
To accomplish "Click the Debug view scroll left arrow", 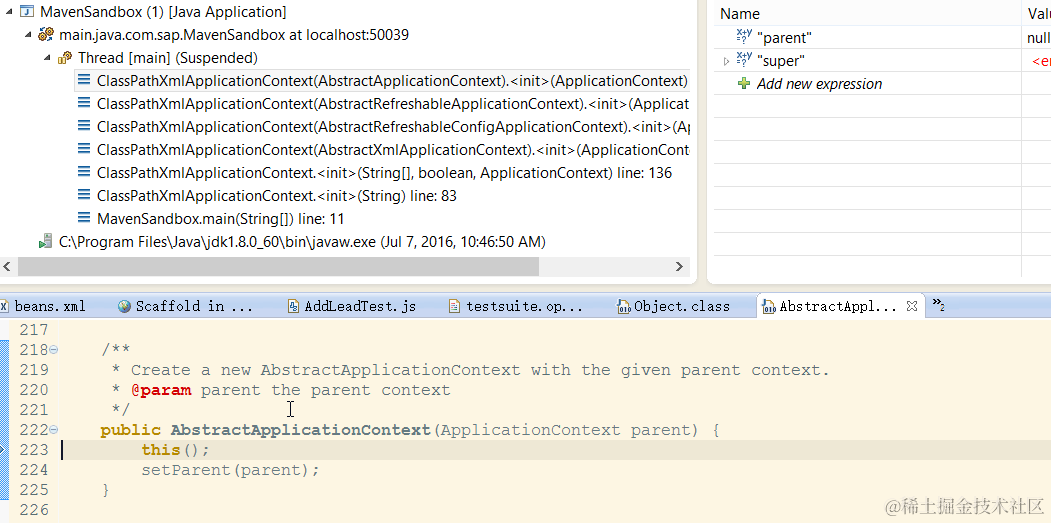I will pyautogui.click(x=7, y=266).
